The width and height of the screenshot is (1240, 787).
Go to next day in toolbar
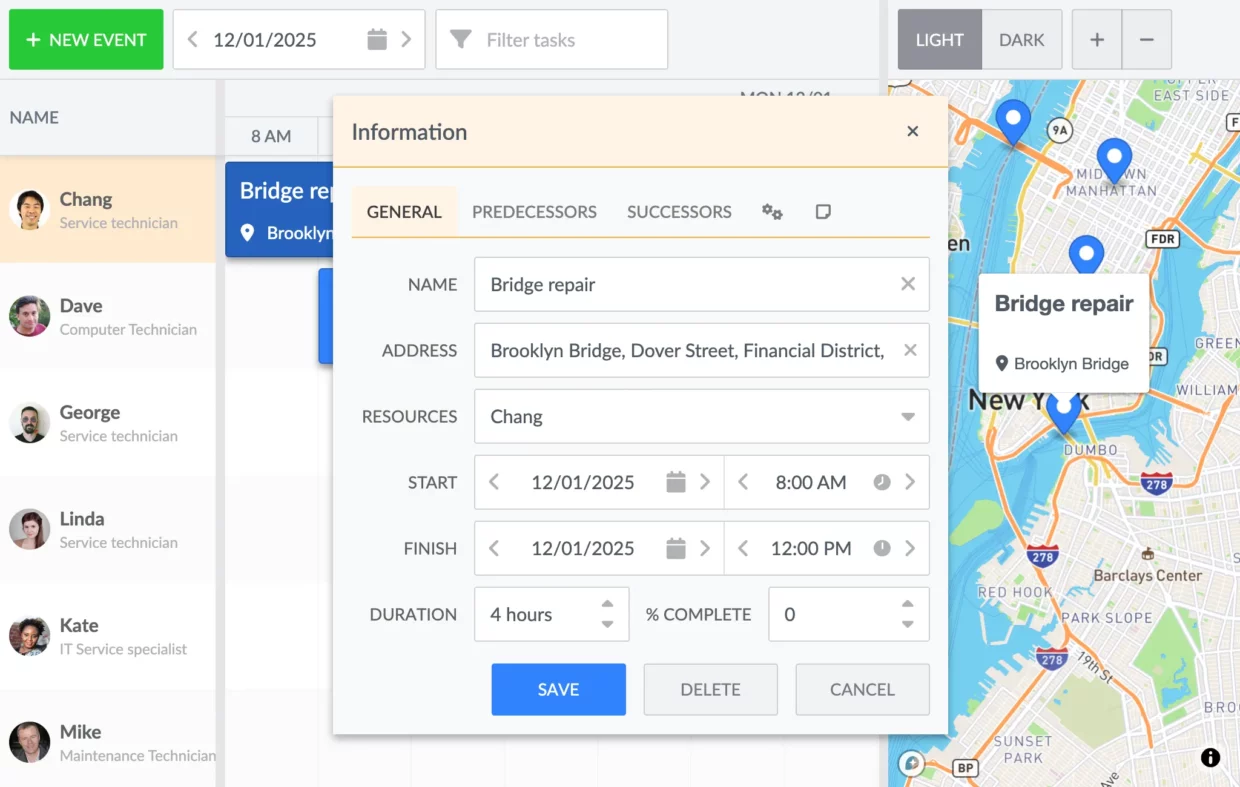point(406,40)
